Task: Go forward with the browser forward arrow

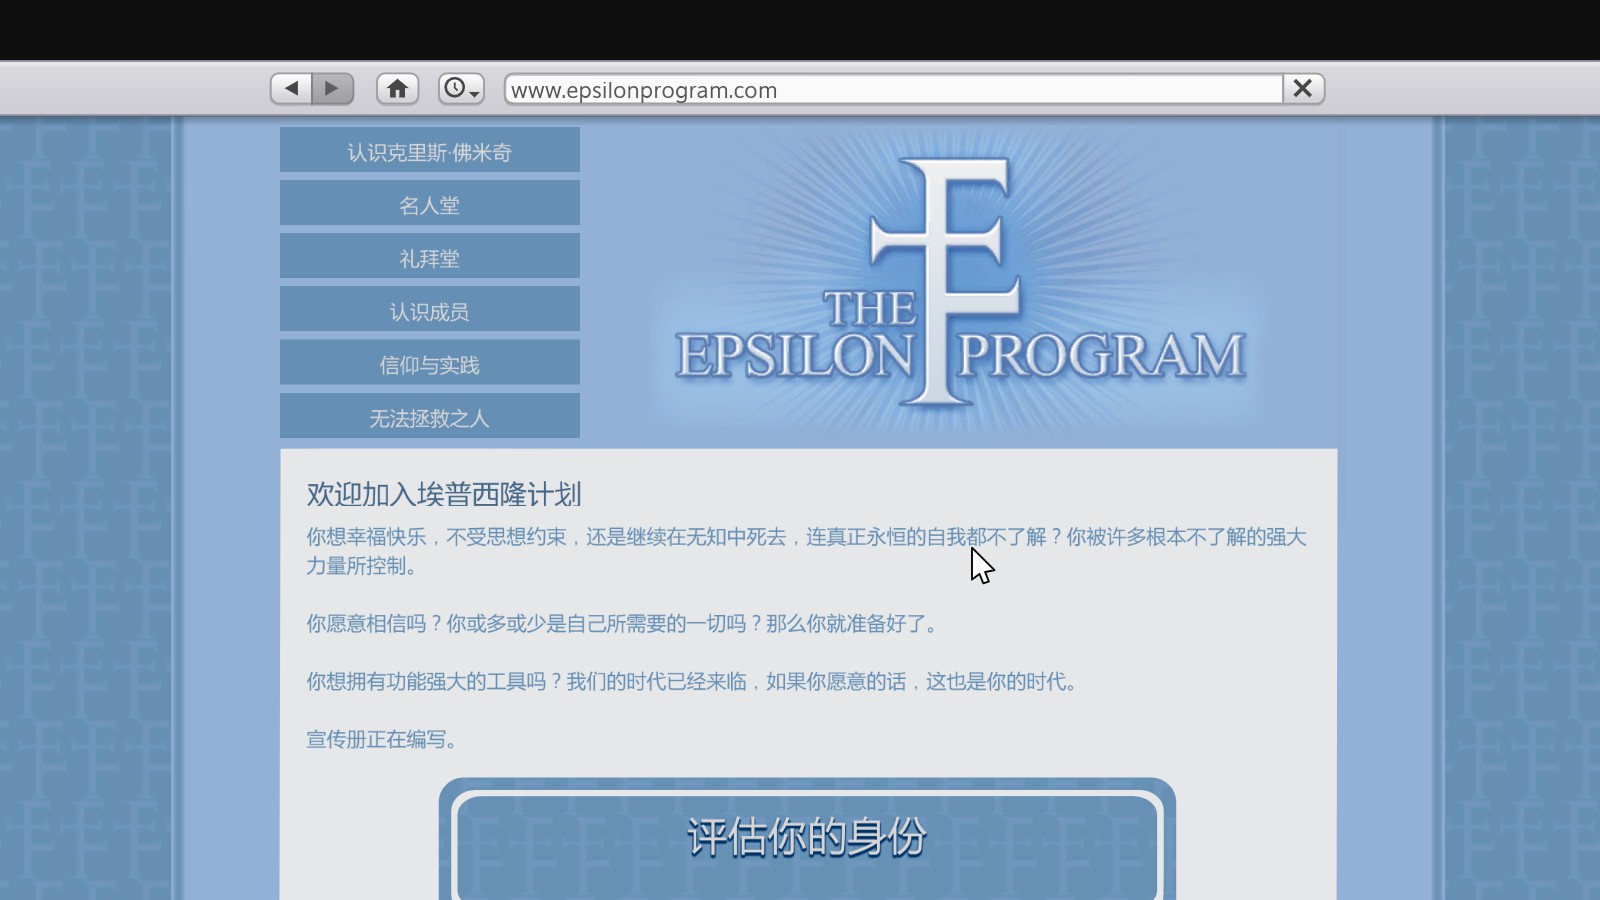Action: click(x=333, y=89)
